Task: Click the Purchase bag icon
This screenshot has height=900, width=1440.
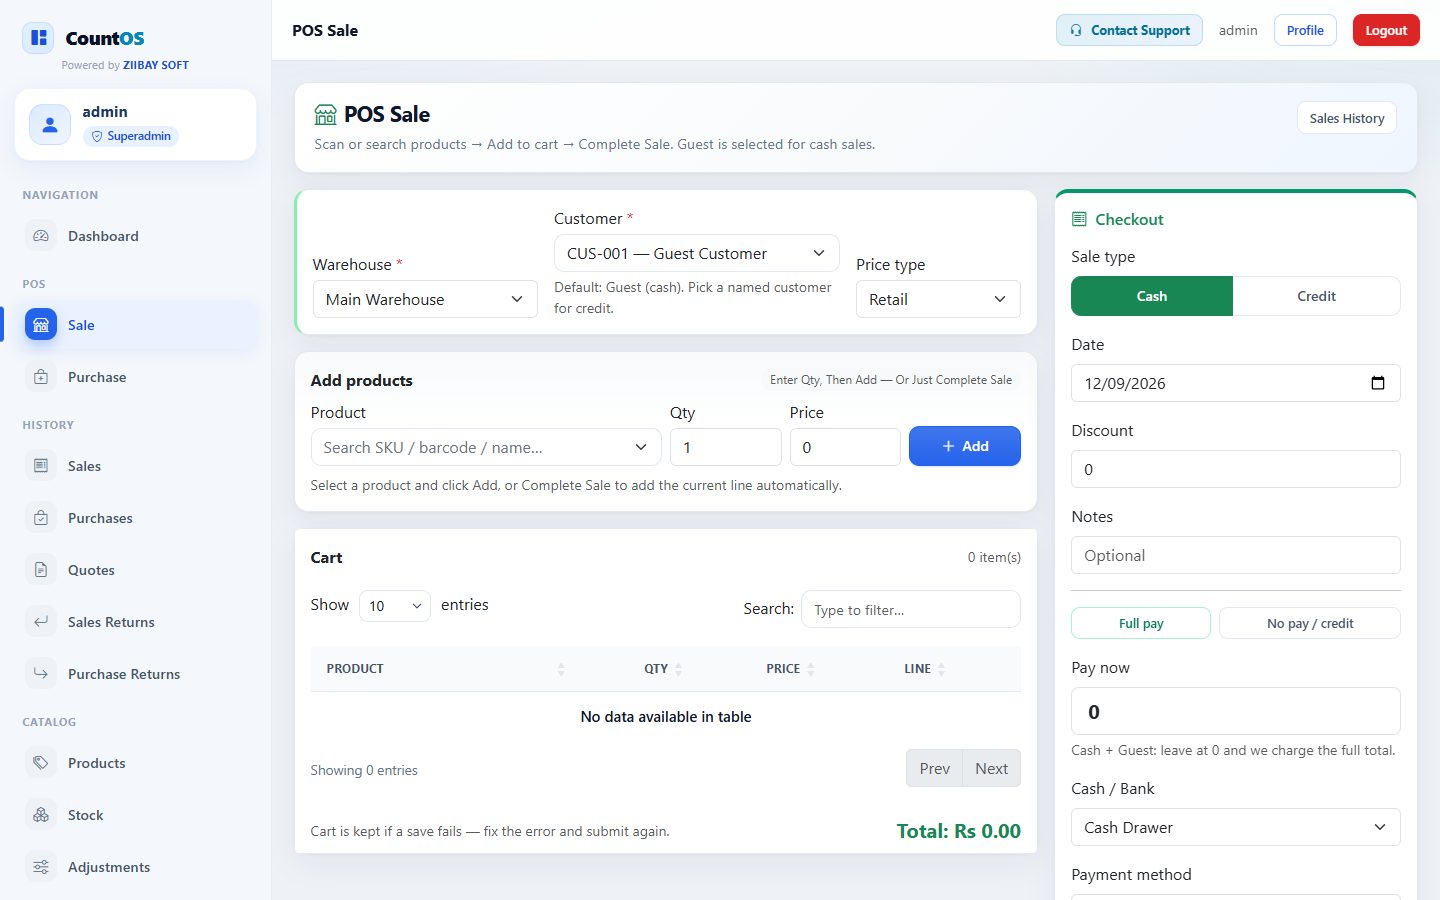Action: click(41, 377)
